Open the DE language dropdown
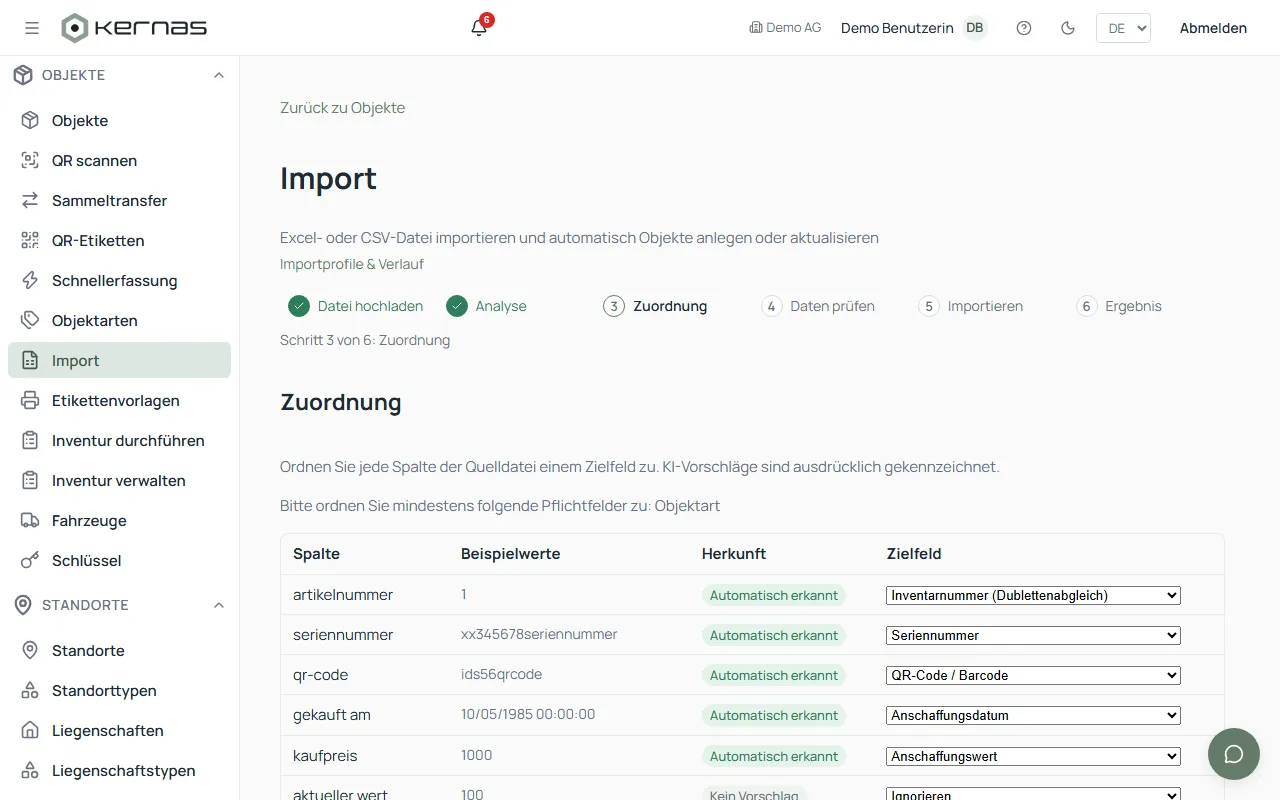This screenshot has height=800, width=1280. coord(1123,28)
